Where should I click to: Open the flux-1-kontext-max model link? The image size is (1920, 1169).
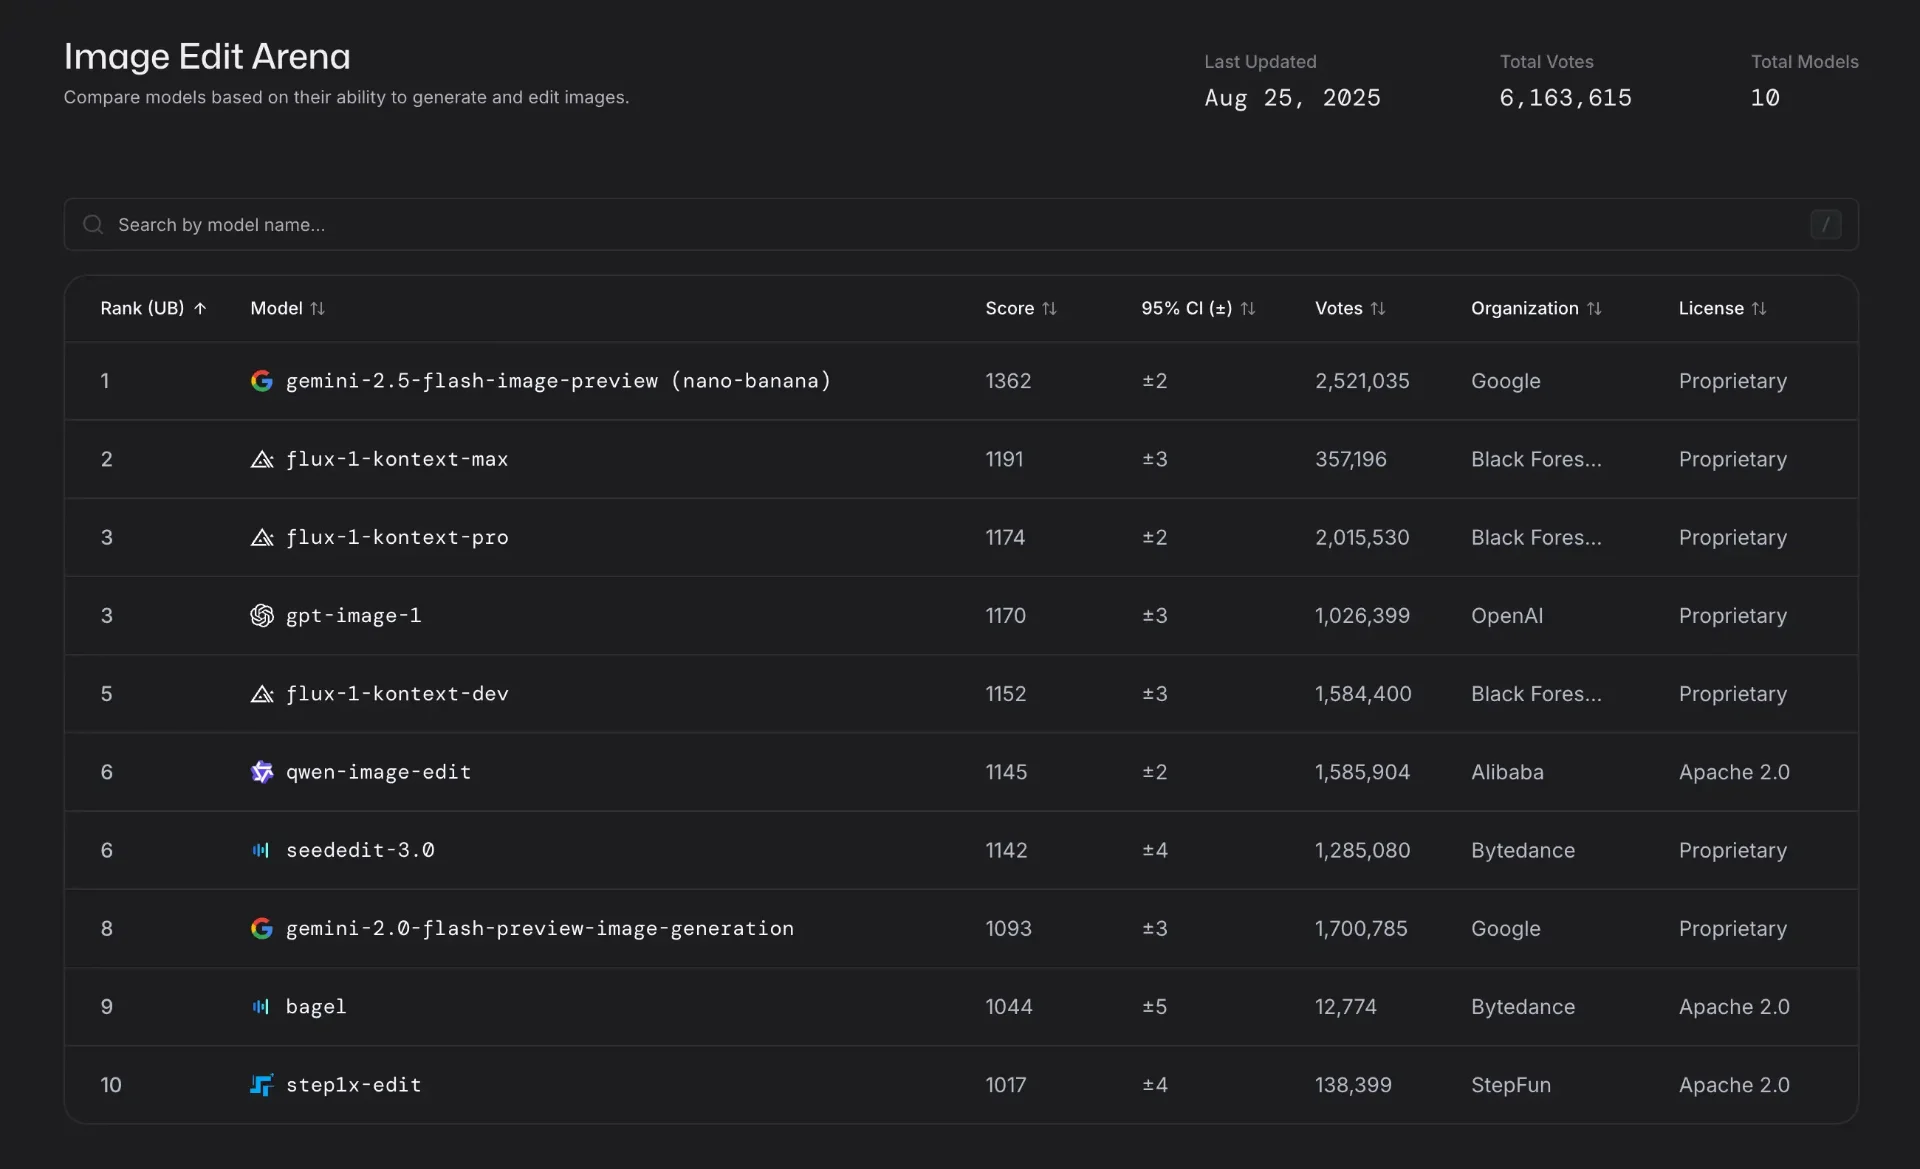click(x=397, y=459)
